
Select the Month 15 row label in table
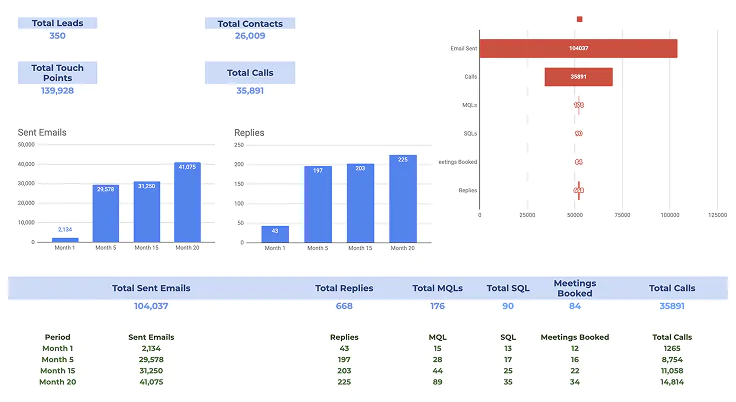click(x=58, y=371)
